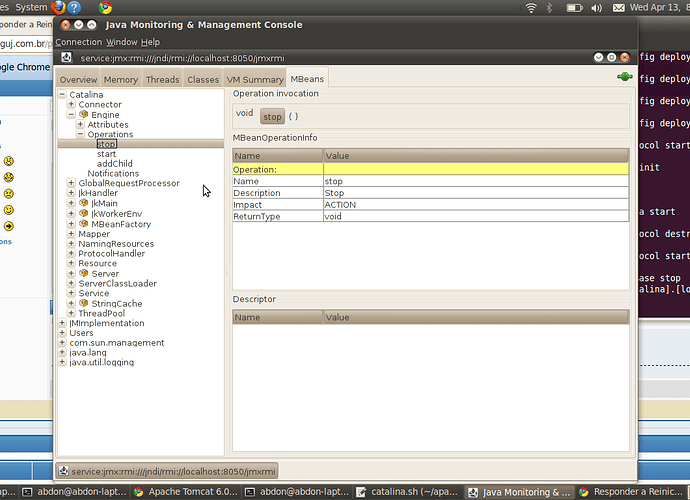Switch to the Classes tab
Screen dimensions: 690x500
coord(203,79)
